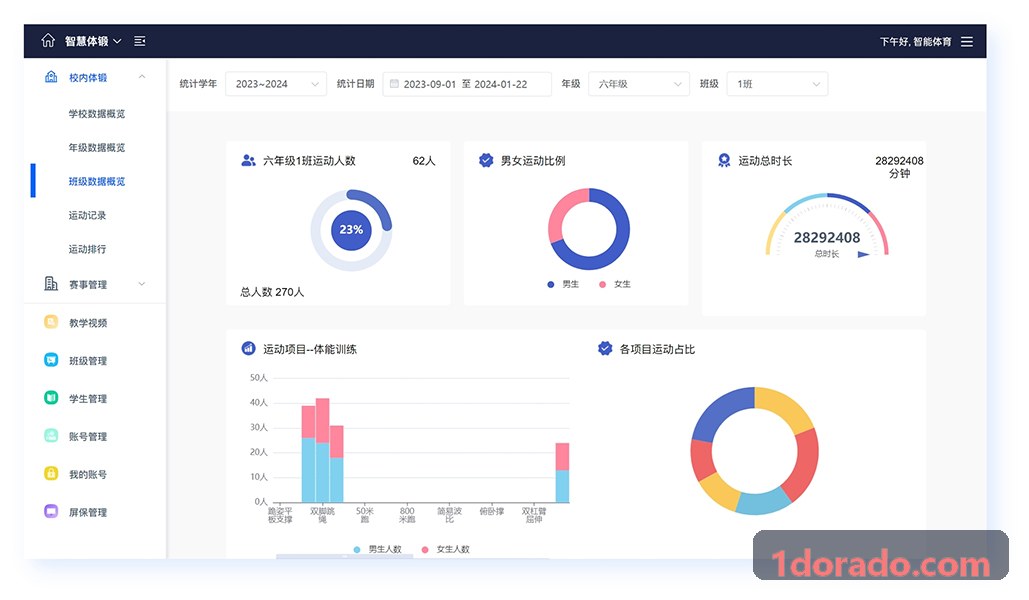Open the 统计学年 2023~2024 dropdown

click(x=276, y=84)
